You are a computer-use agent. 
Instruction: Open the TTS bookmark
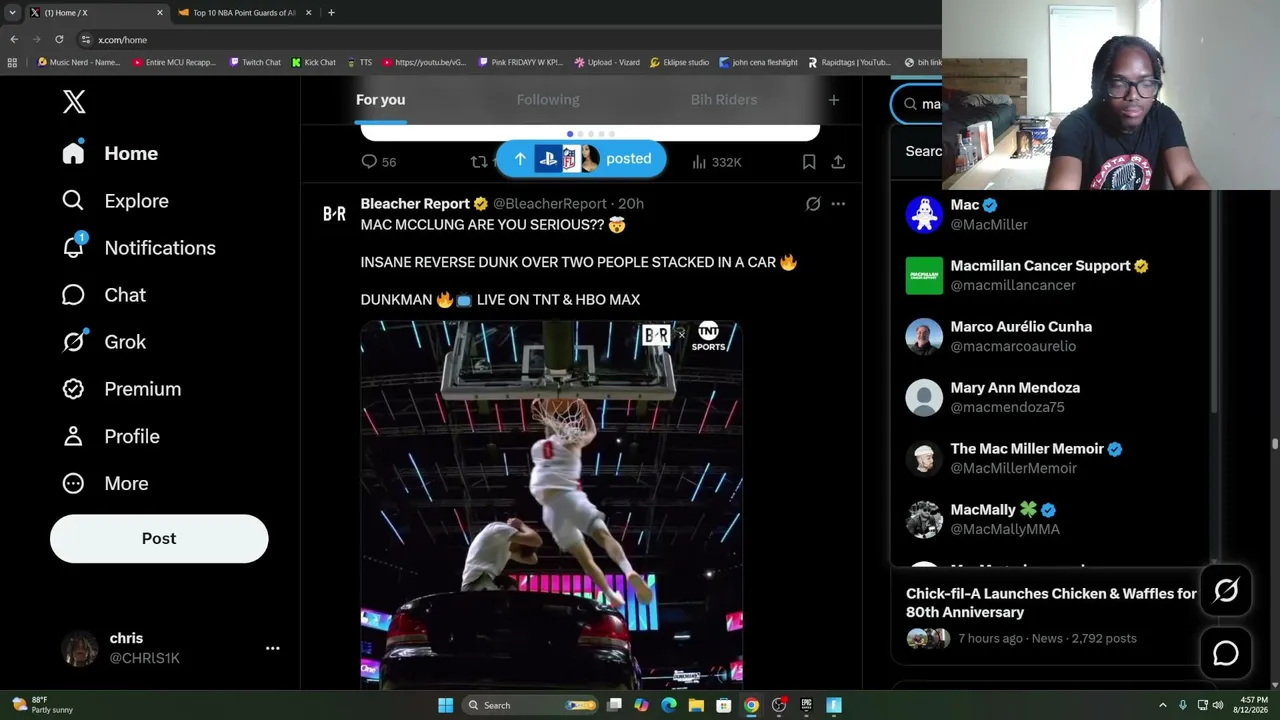[359, 63]
